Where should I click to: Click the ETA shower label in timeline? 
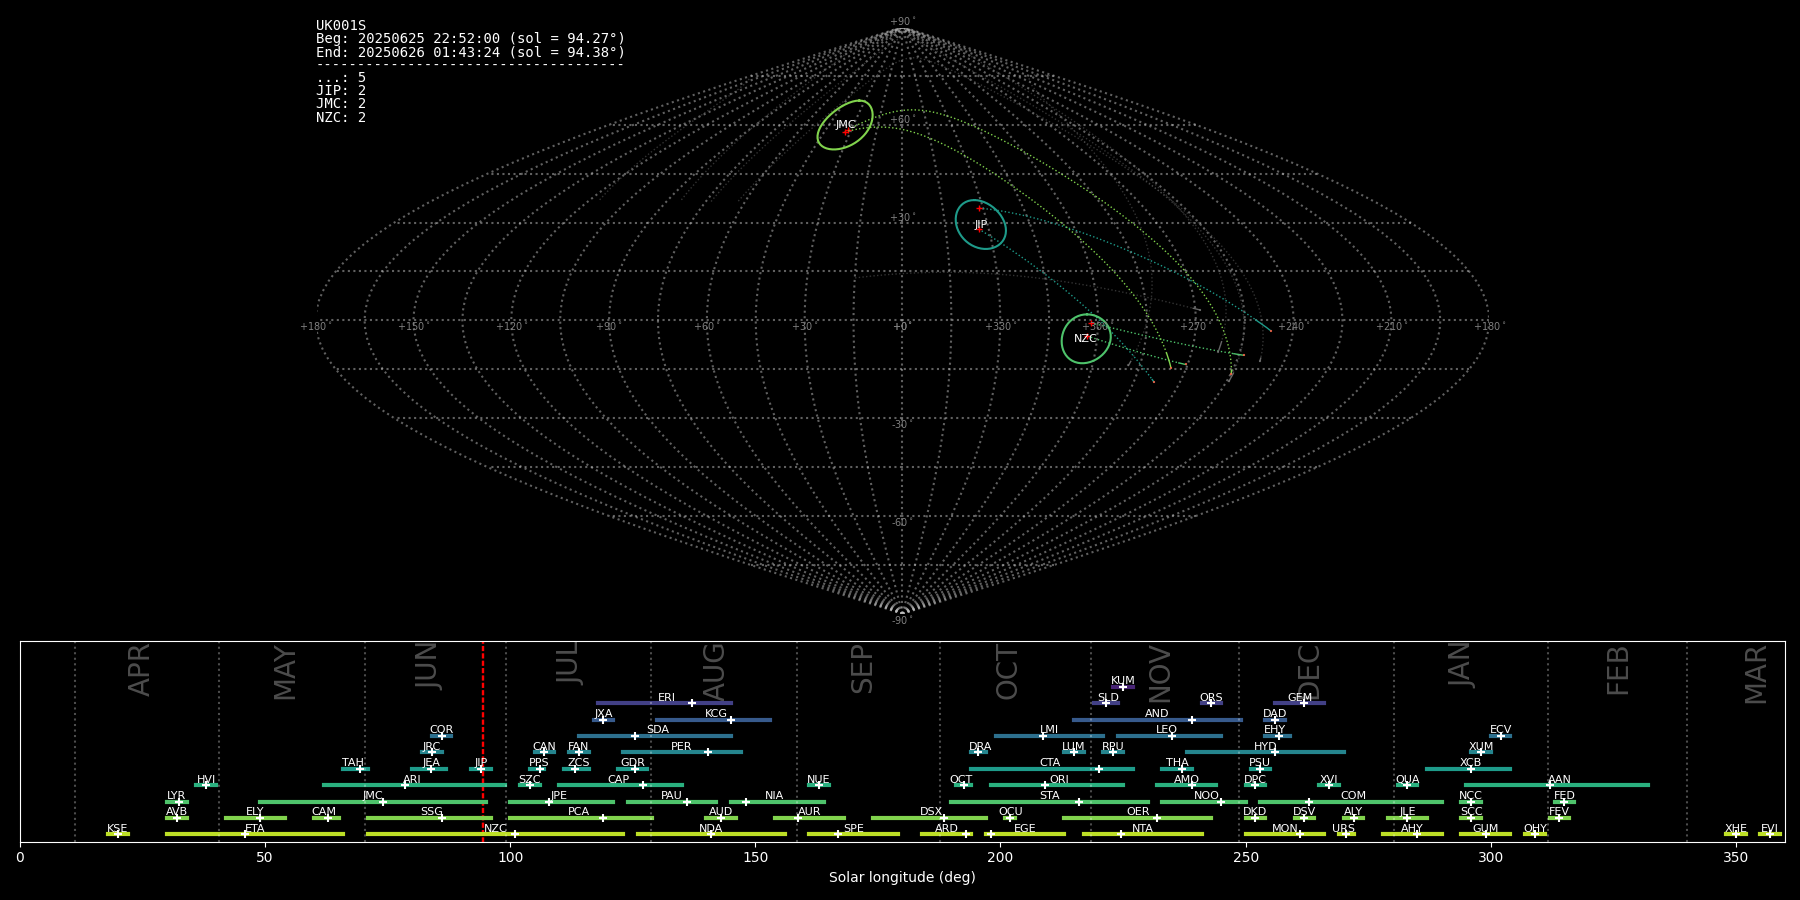coord(255,828)
